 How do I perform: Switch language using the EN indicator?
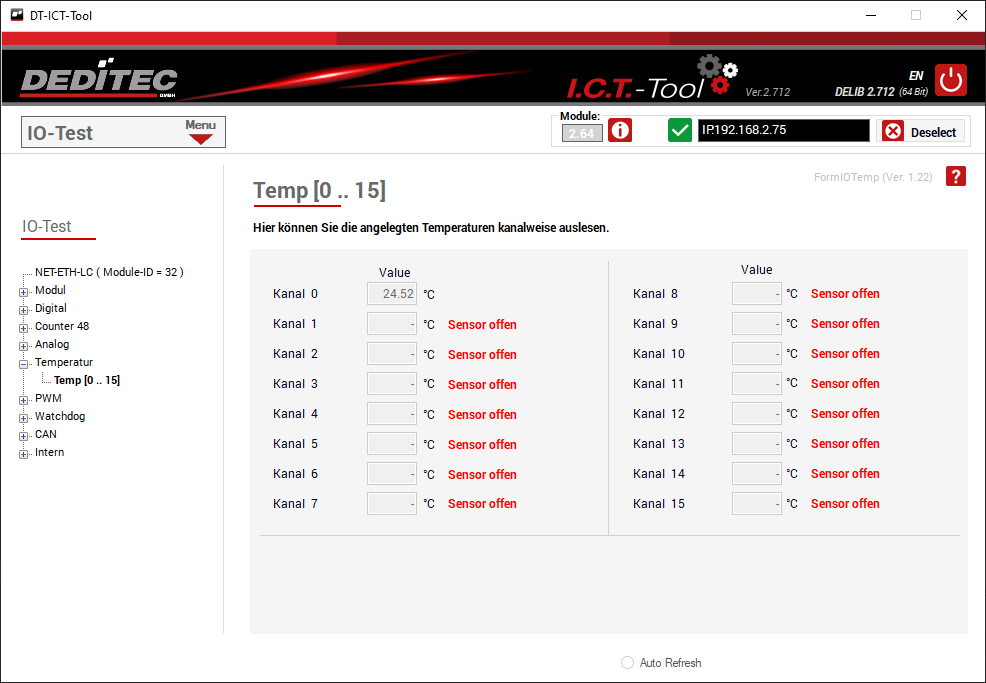tap(915, 75)
